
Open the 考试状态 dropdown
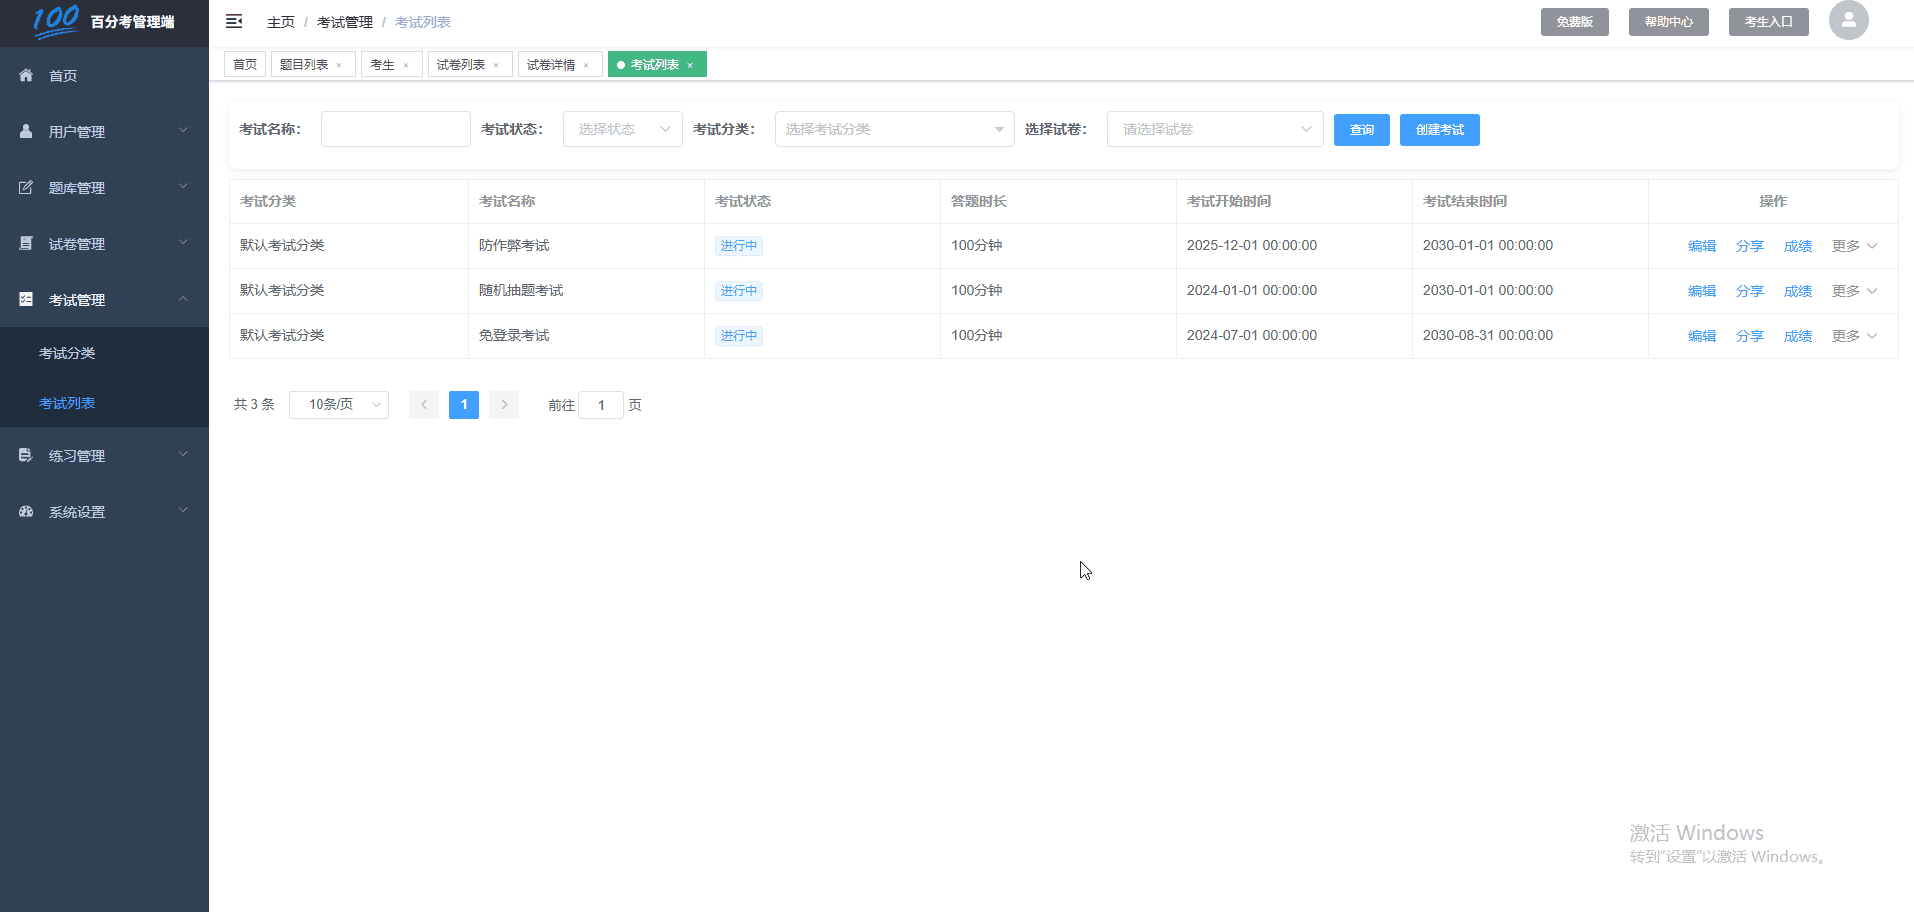click(x=622, y=129)
